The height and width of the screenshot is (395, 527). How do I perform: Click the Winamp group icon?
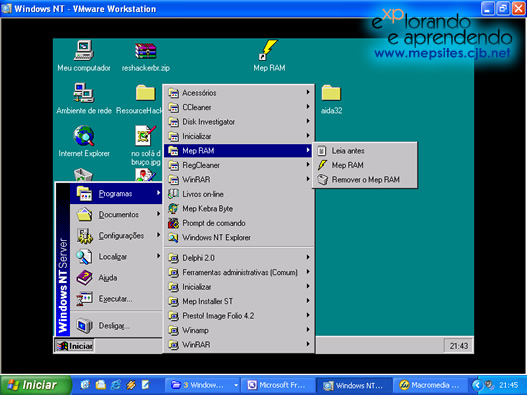tap(173, 330)
